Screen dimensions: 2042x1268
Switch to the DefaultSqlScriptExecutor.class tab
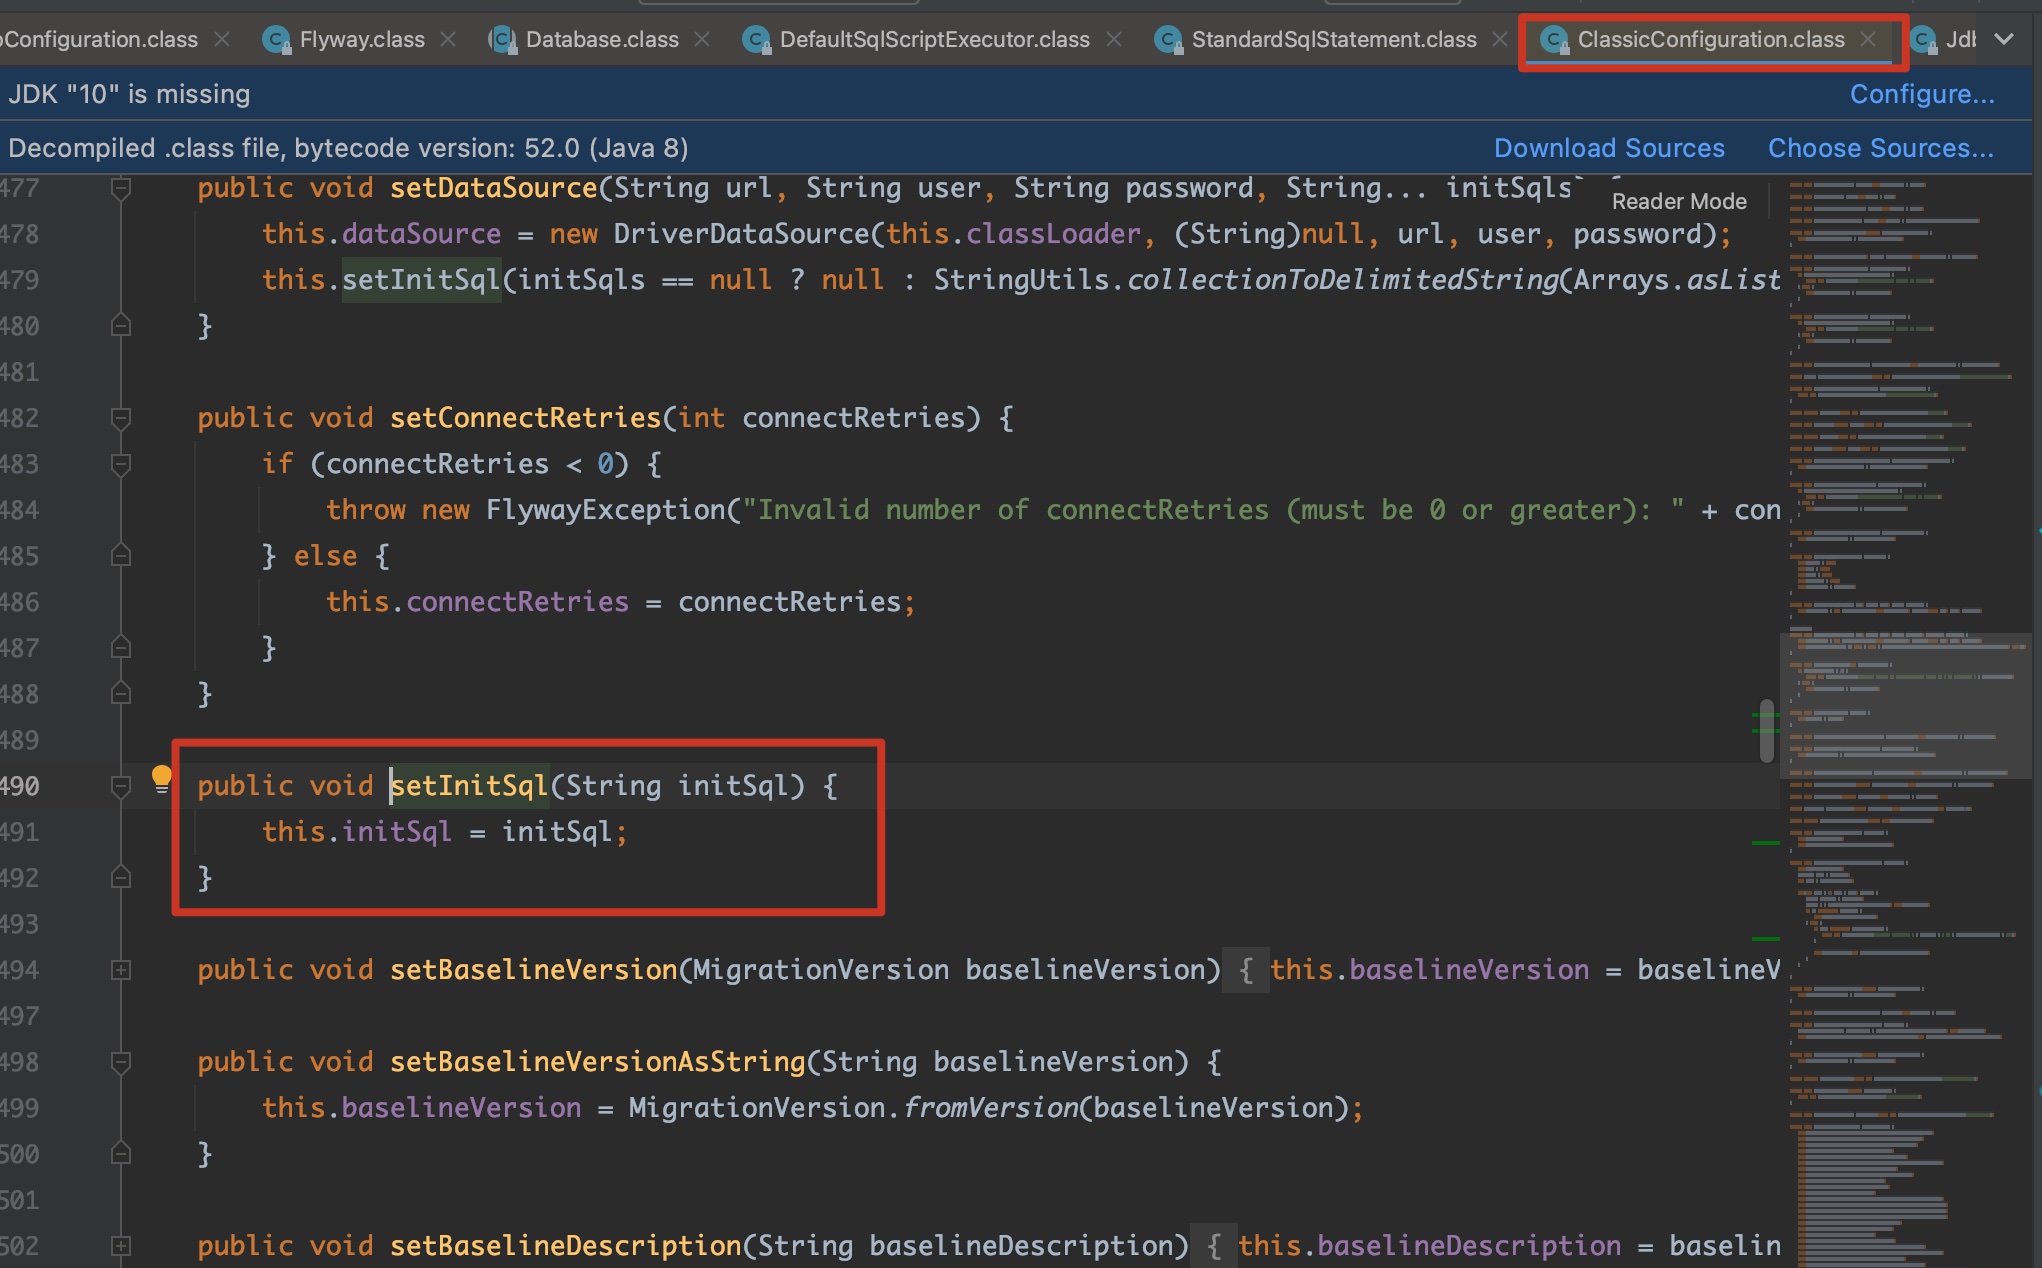point(934,40)
